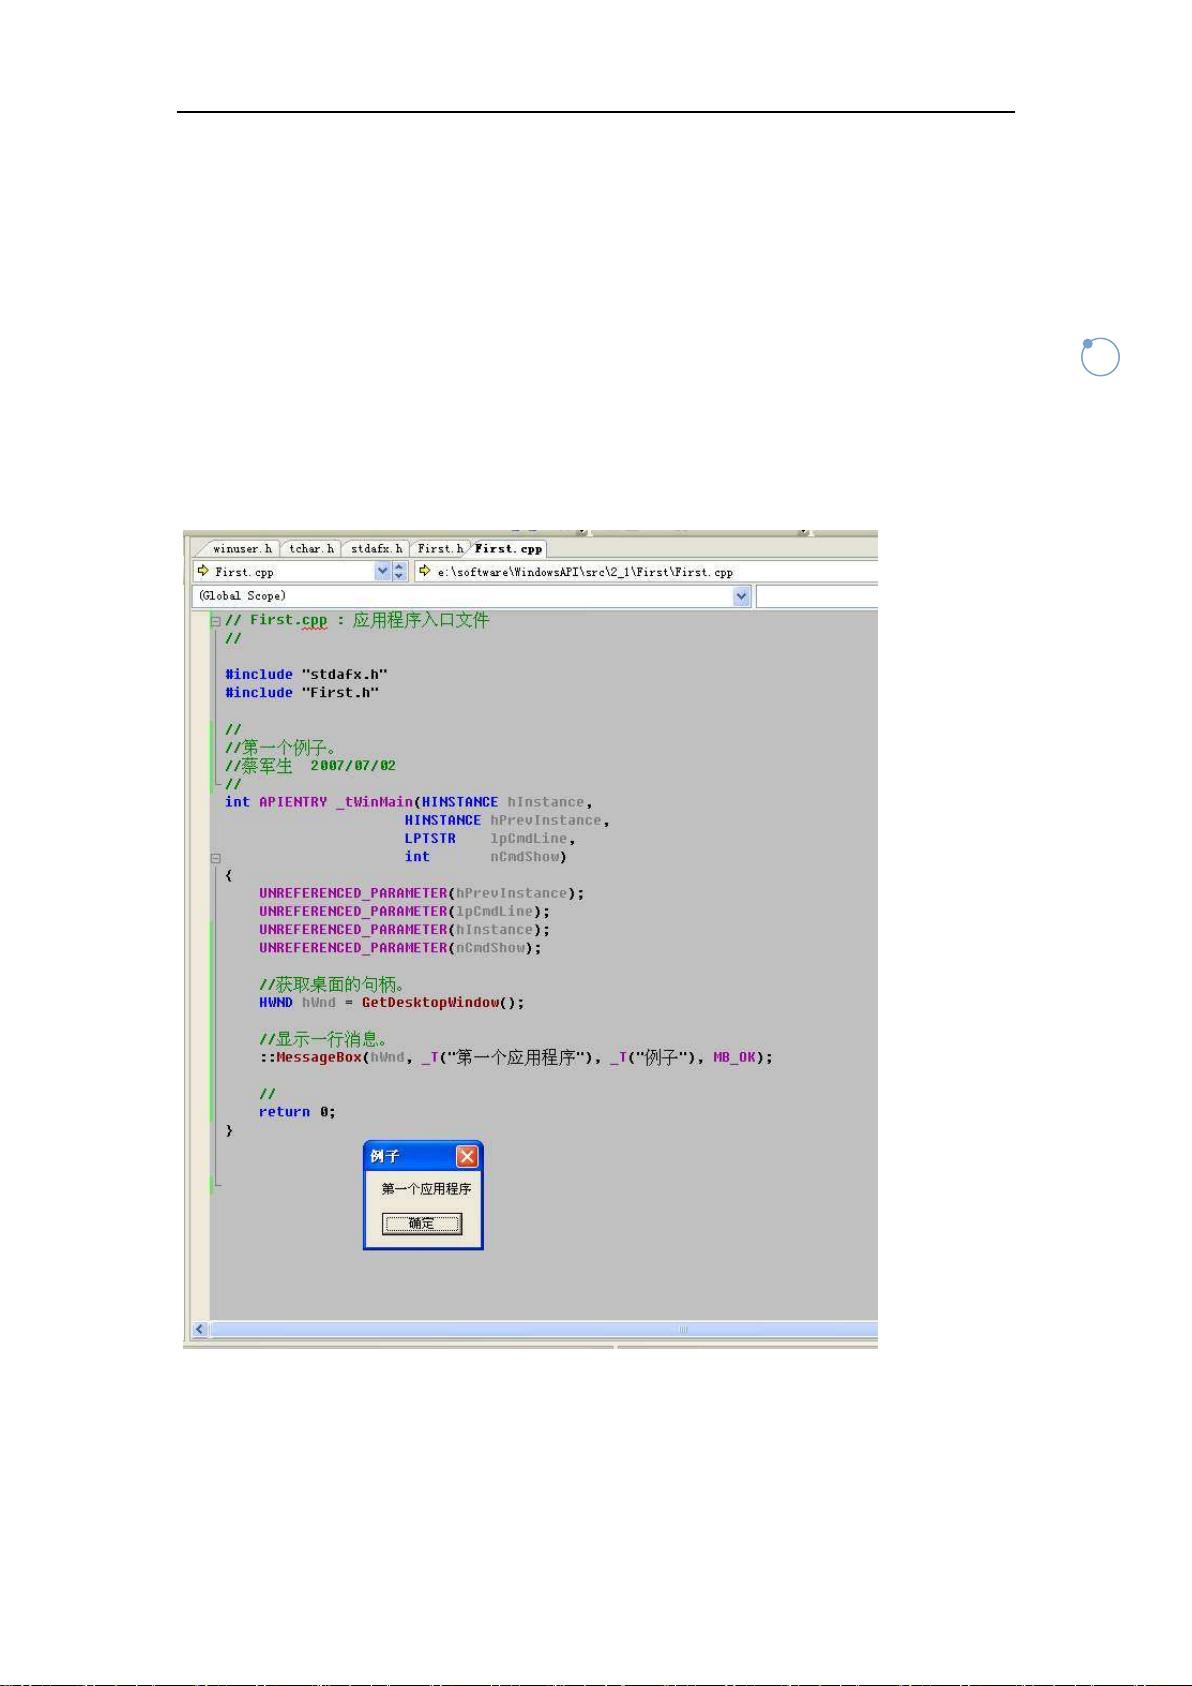
Task: Collapse the _tWinMain function body toggle
Action: 215,858
